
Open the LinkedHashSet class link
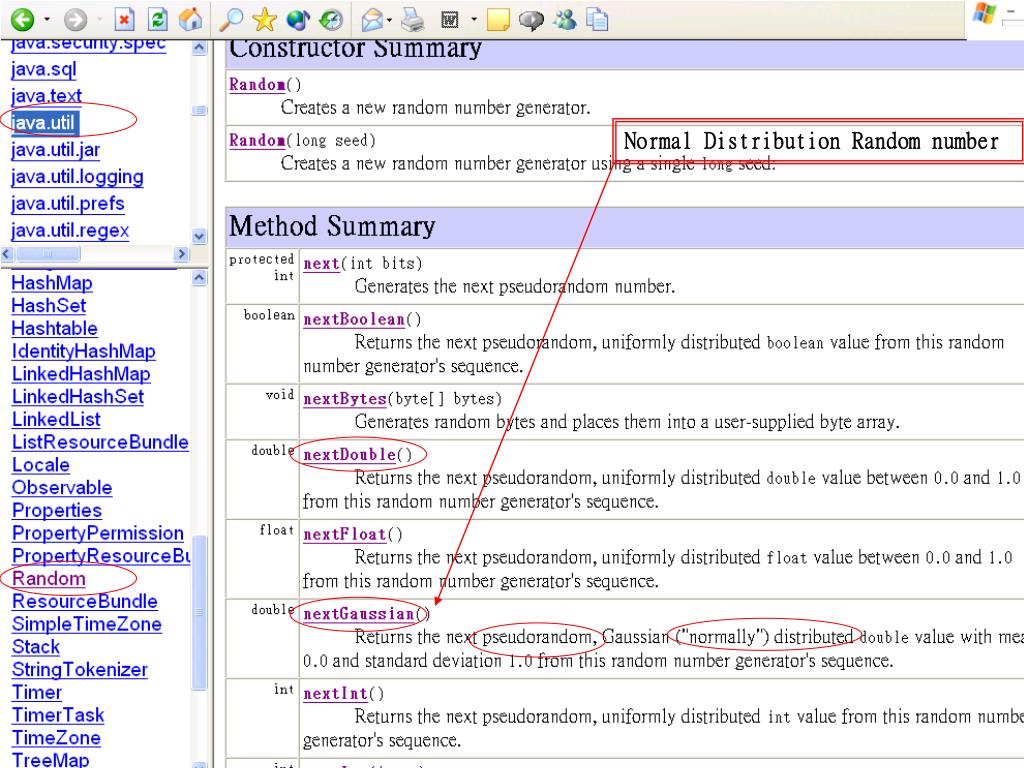(78, 397)
